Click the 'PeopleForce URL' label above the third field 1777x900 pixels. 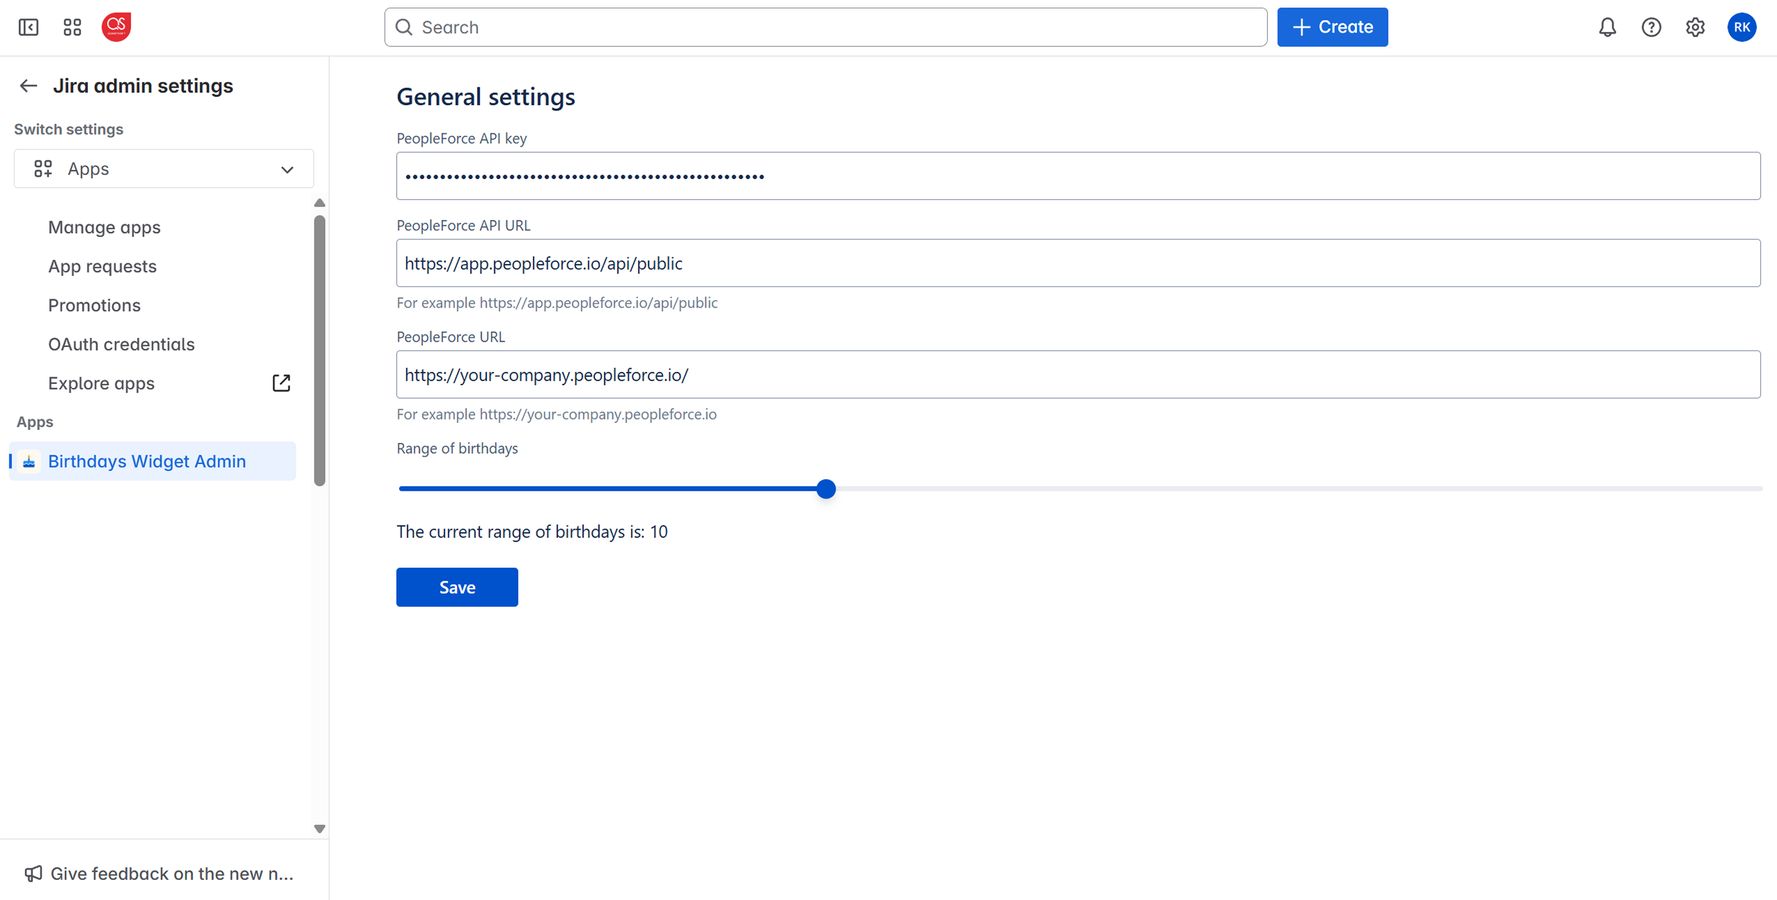pyautogui.click(x=451, y=337)
